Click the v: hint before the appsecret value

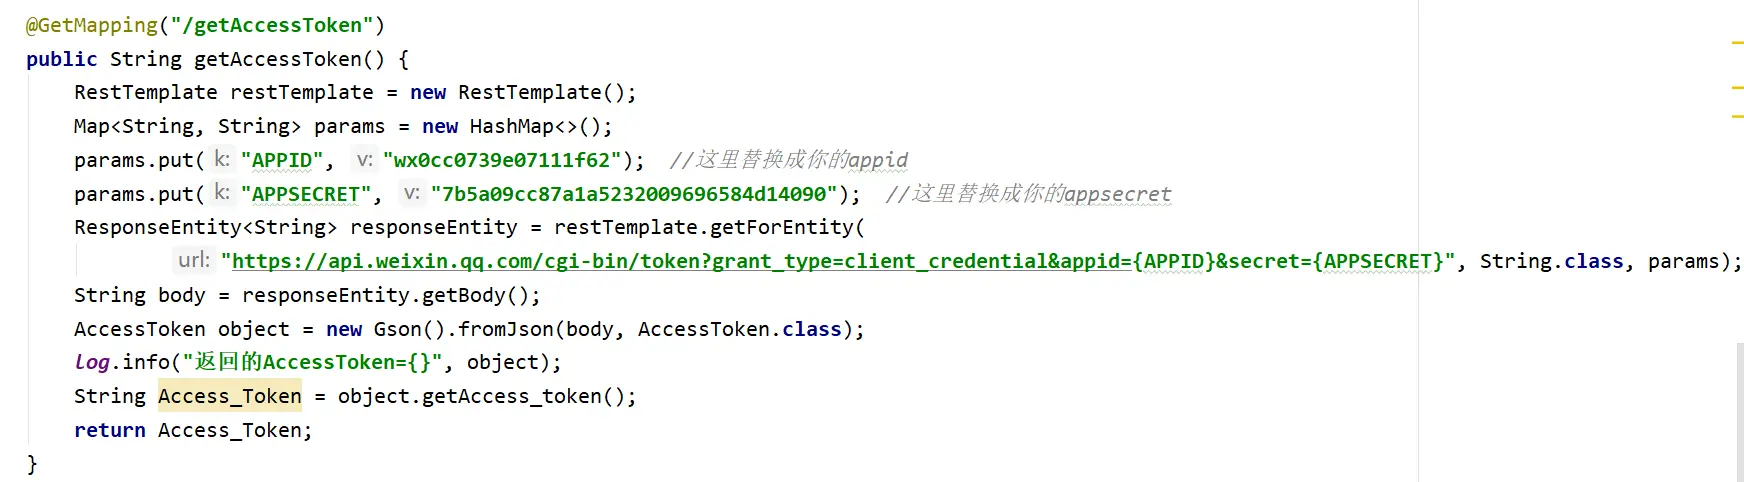(412, 193)
